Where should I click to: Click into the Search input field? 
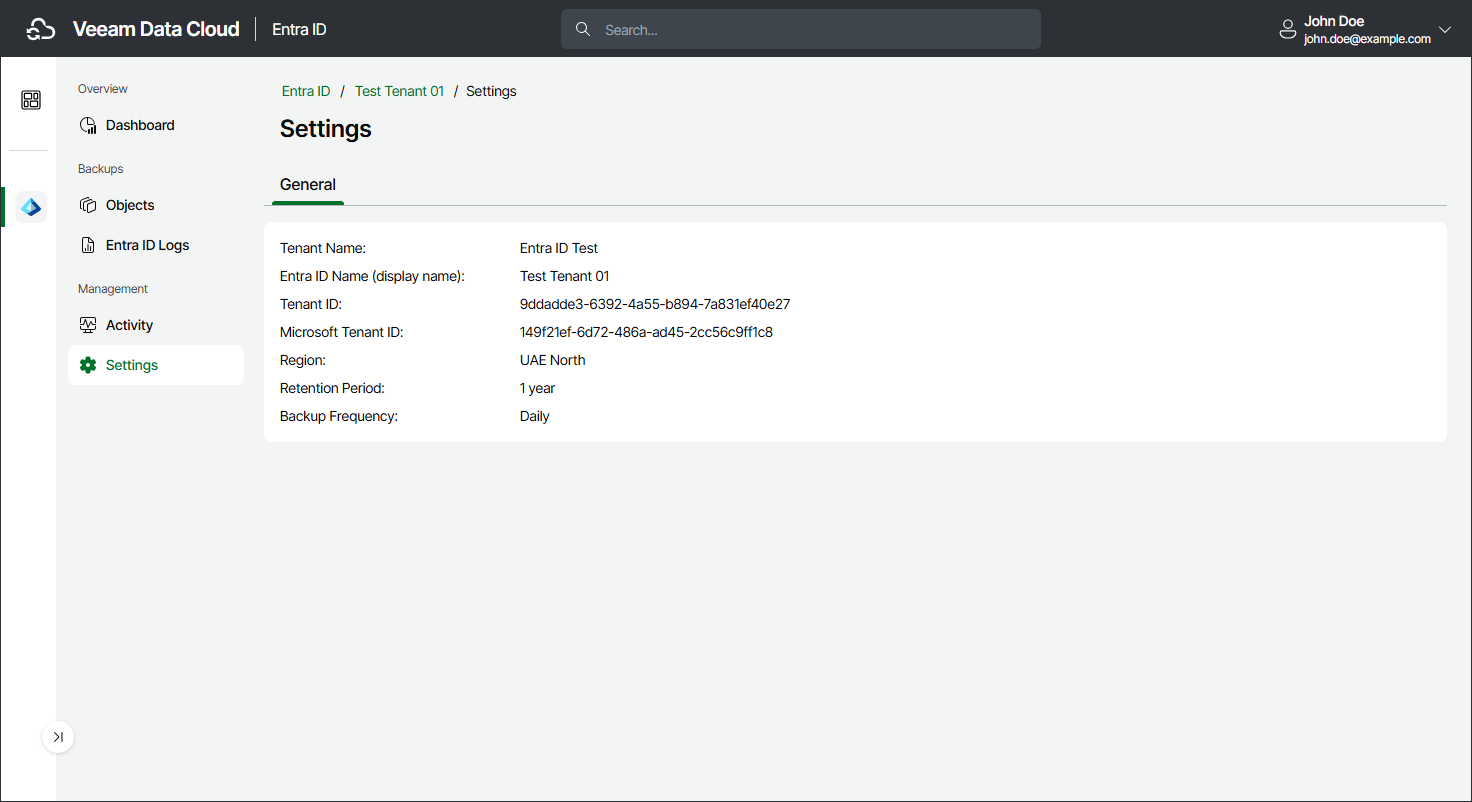coord(801,29)
